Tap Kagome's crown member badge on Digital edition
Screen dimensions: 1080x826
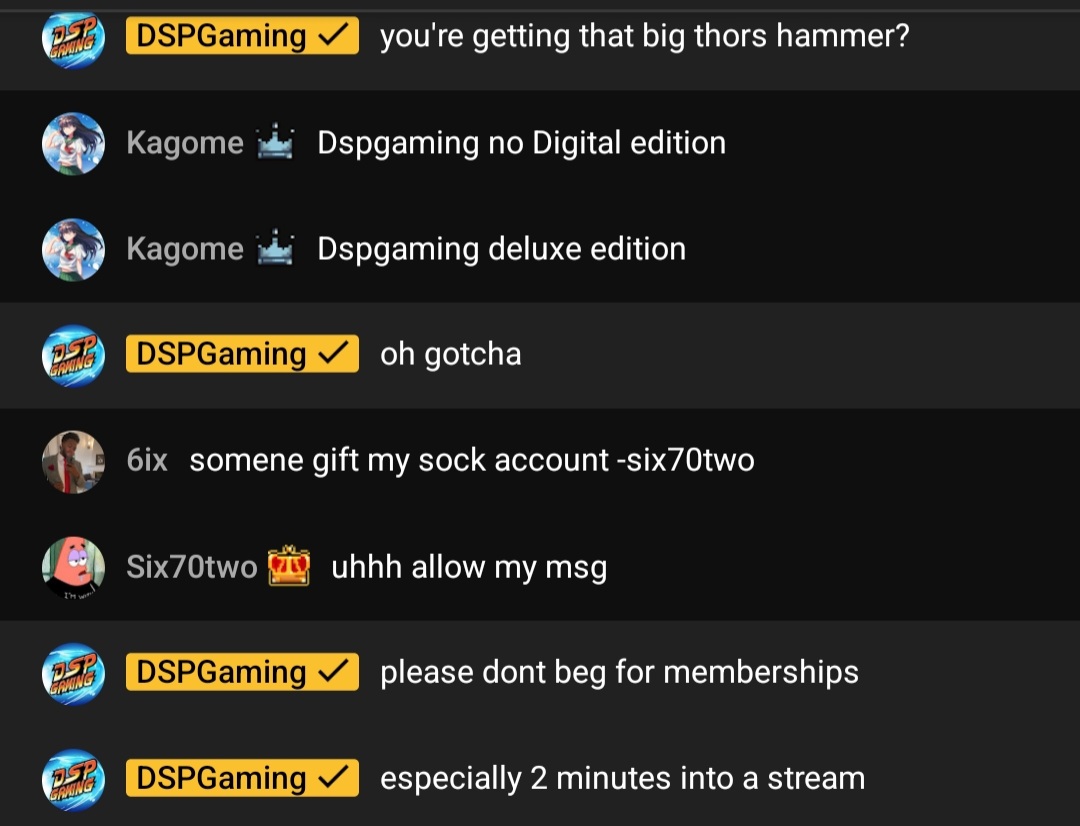275,141
